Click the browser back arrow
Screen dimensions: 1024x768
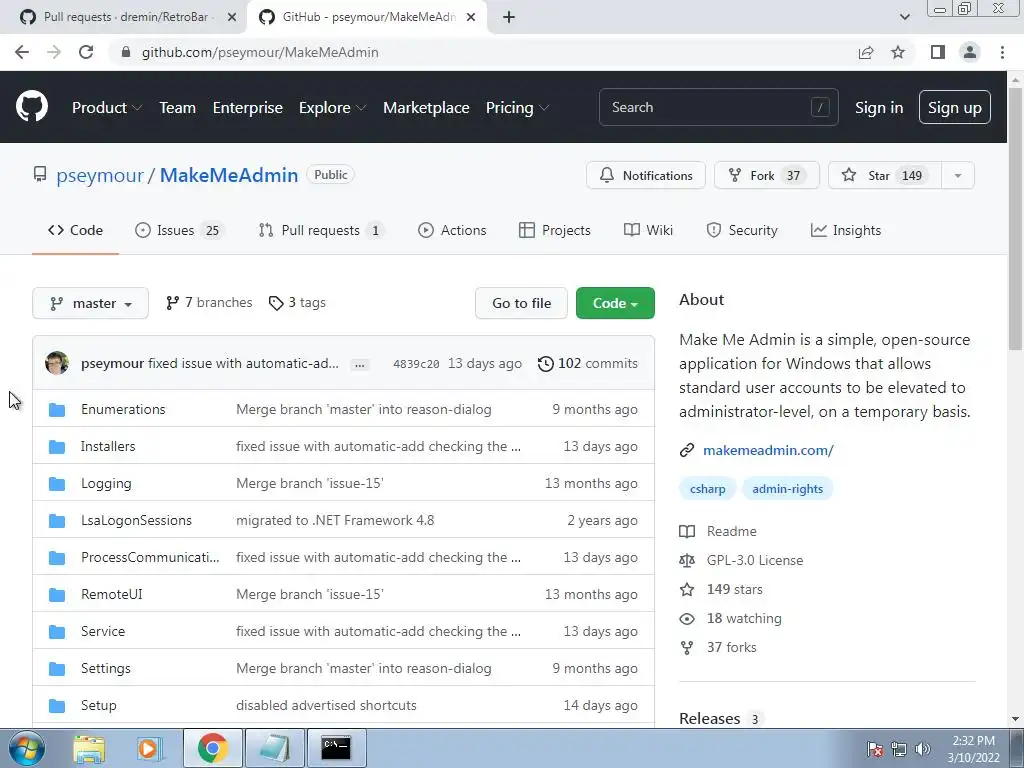point(22,52)
